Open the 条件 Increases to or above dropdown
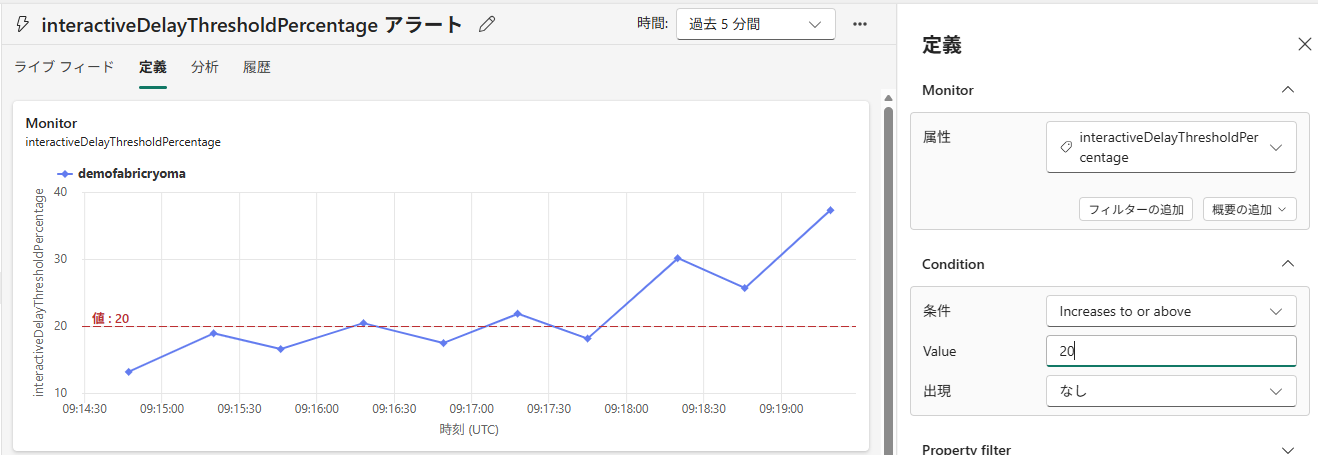Screen dimensions: 1318x455 (x=1171, y=311)
